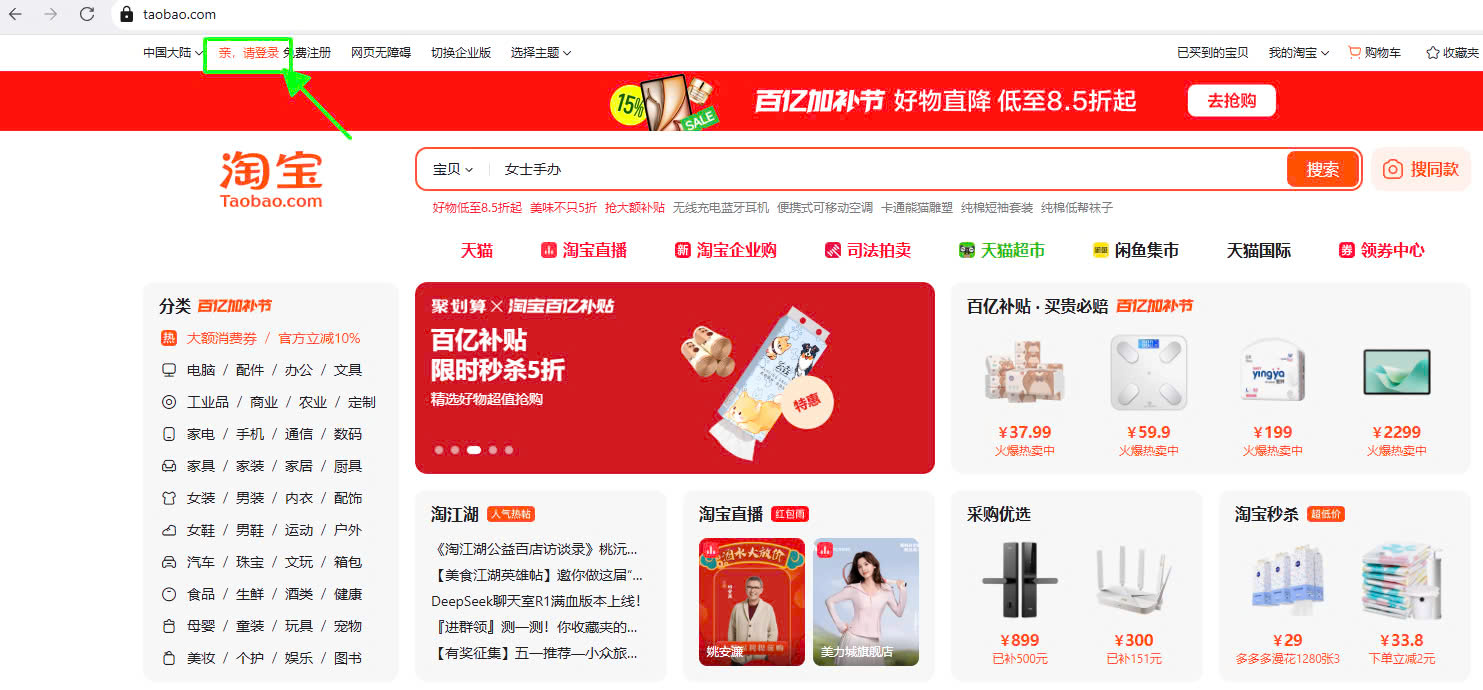Click the 领券中心 coupon icon

tap(1347, 250)
